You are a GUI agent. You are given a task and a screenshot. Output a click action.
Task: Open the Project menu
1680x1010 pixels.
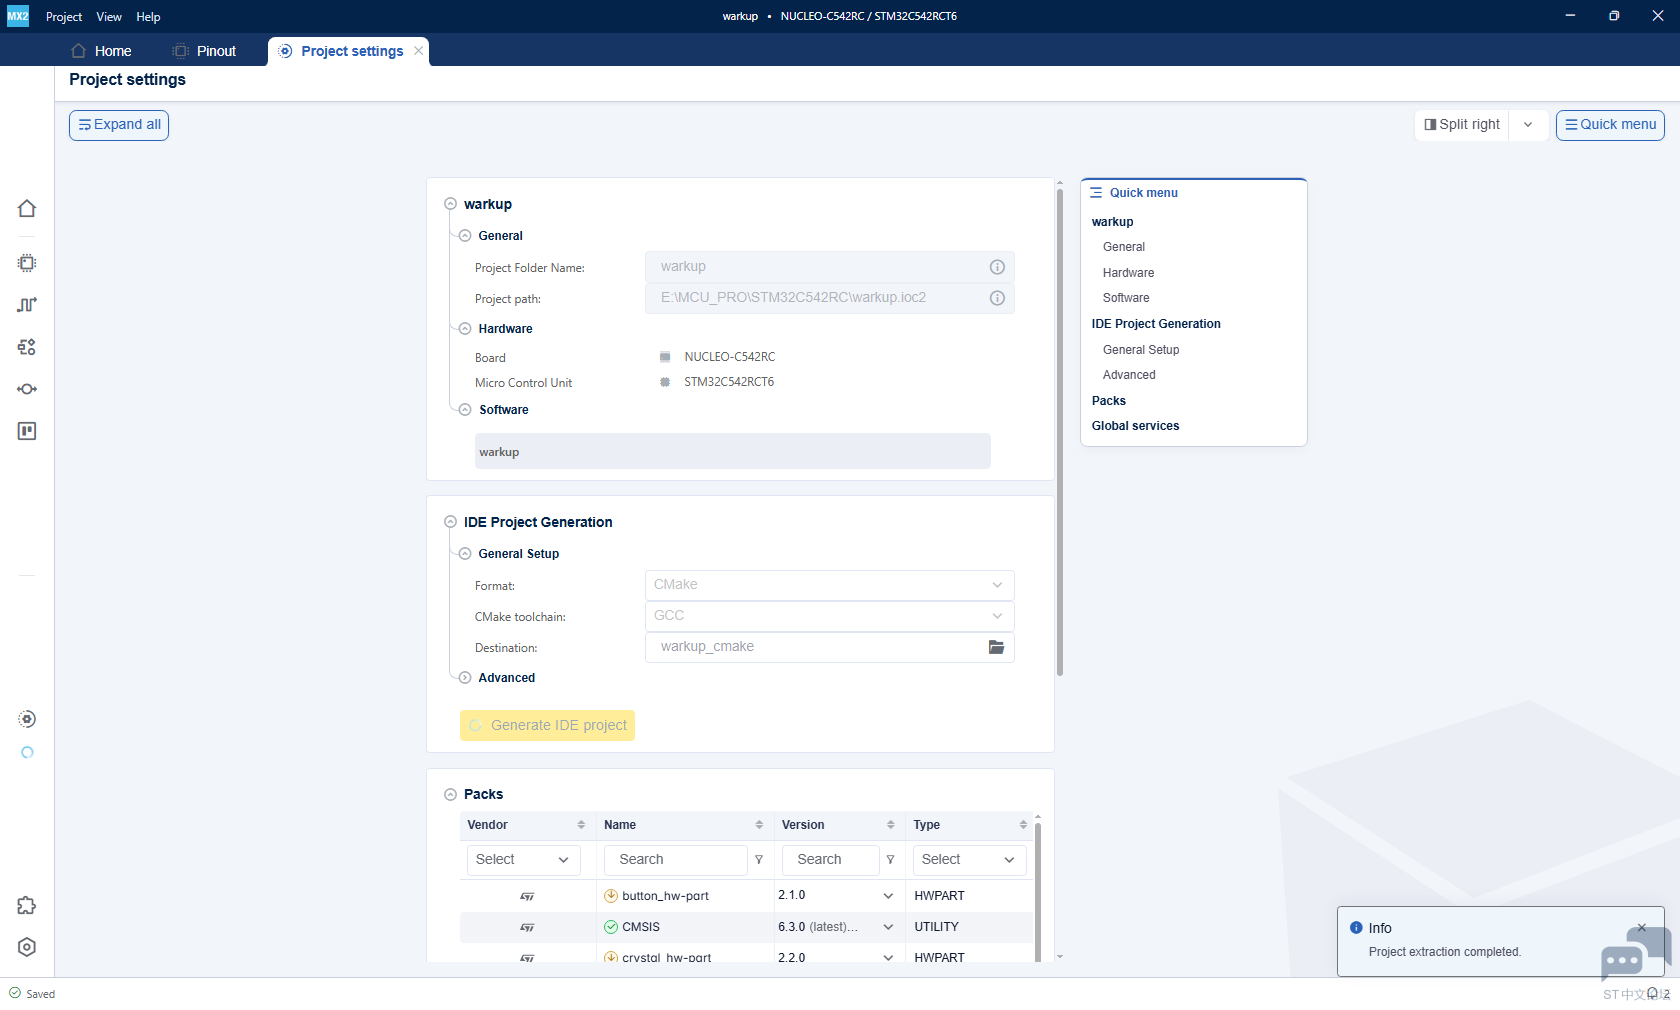click(x=64, y=17)
